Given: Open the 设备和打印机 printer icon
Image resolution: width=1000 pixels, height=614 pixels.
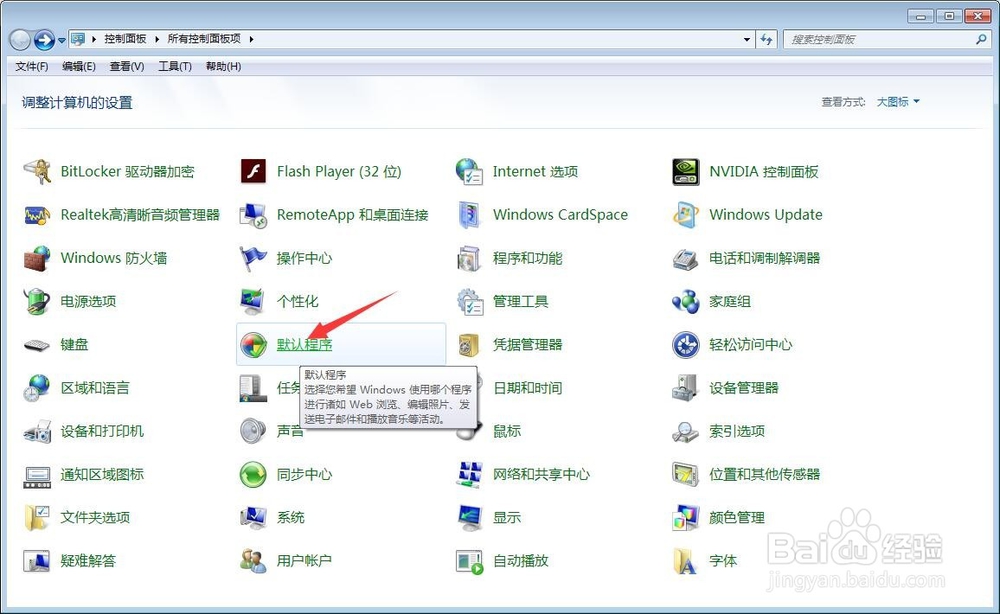Looking at the screenshot, I should point(37,432).
